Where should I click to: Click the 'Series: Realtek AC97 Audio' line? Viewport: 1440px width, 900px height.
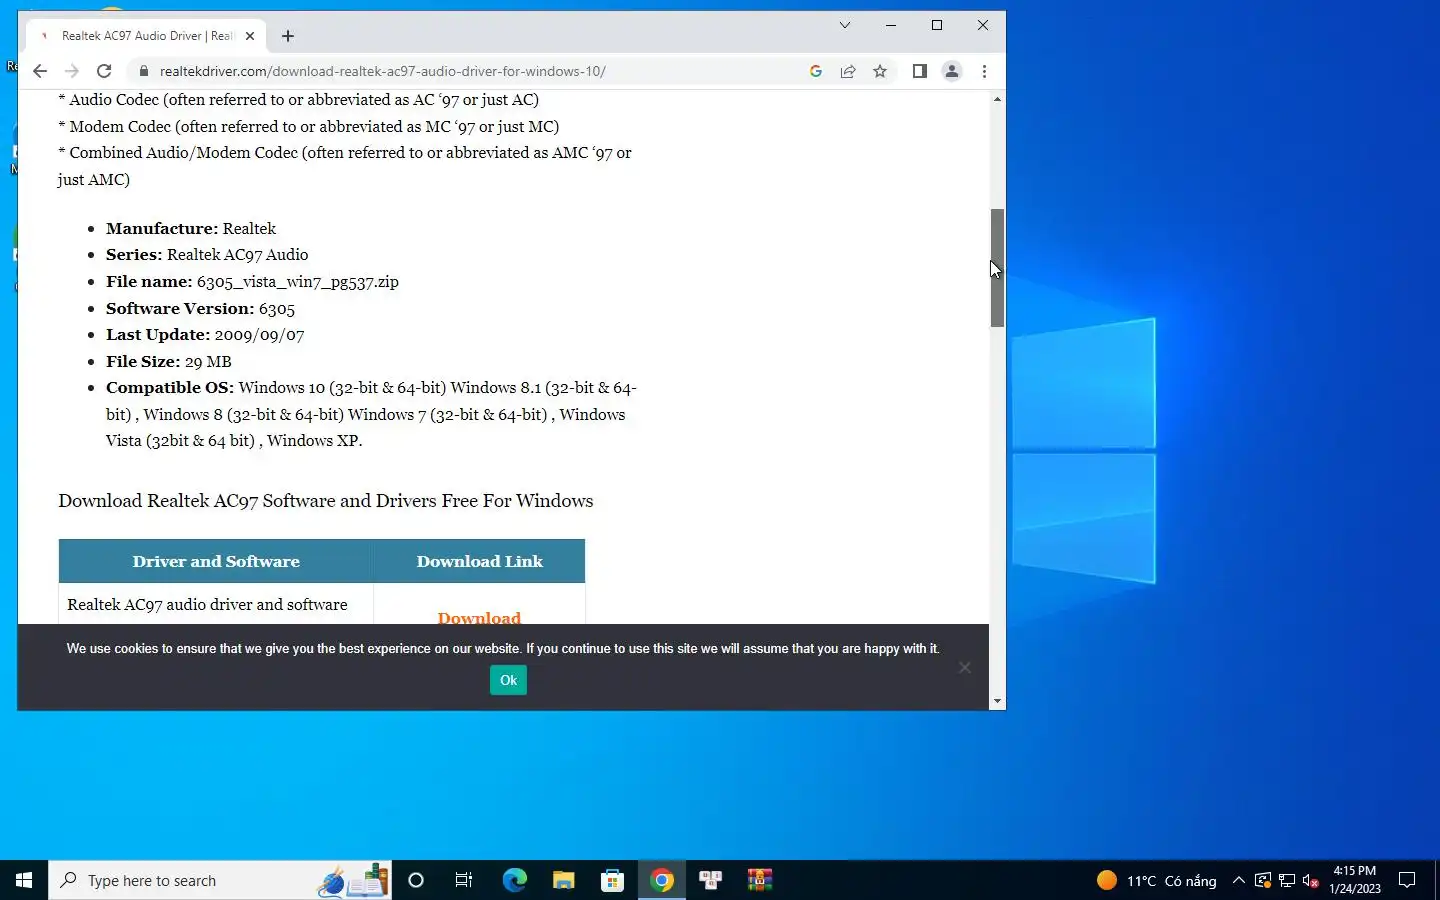click(207, 255)
